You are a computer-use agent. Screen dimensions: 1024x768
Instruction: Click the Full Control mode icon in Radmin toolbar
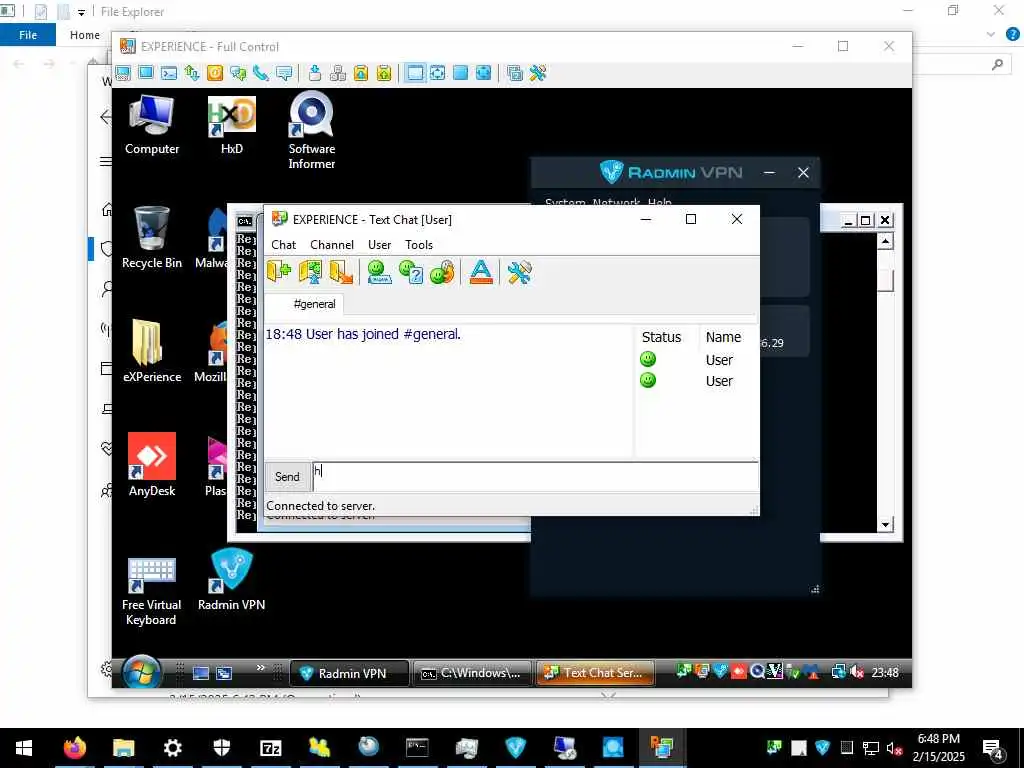click(x=123, y=73)
